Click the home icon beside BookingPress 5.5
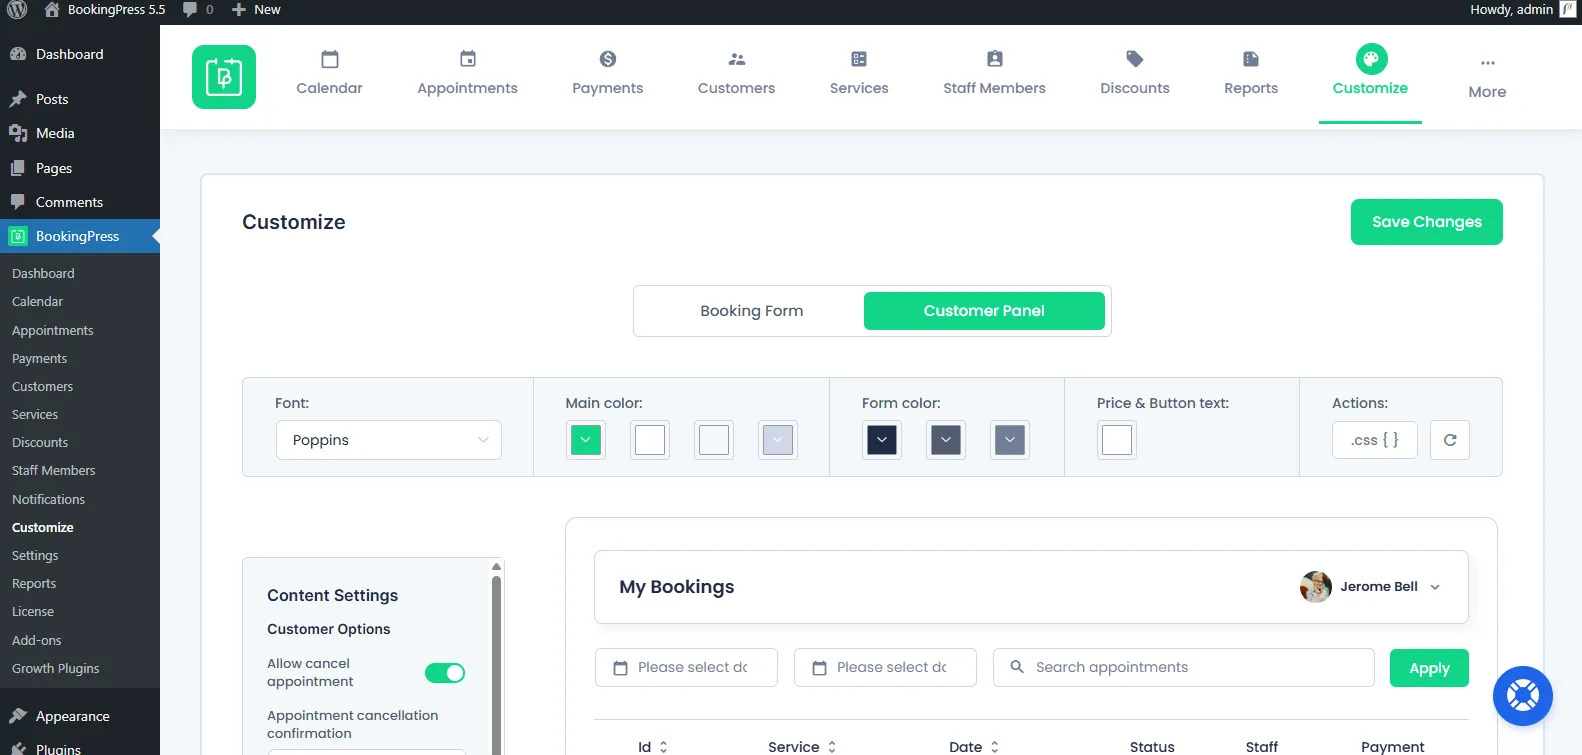1582x755 pixels. pyautogui.click(x=52, y=10)
